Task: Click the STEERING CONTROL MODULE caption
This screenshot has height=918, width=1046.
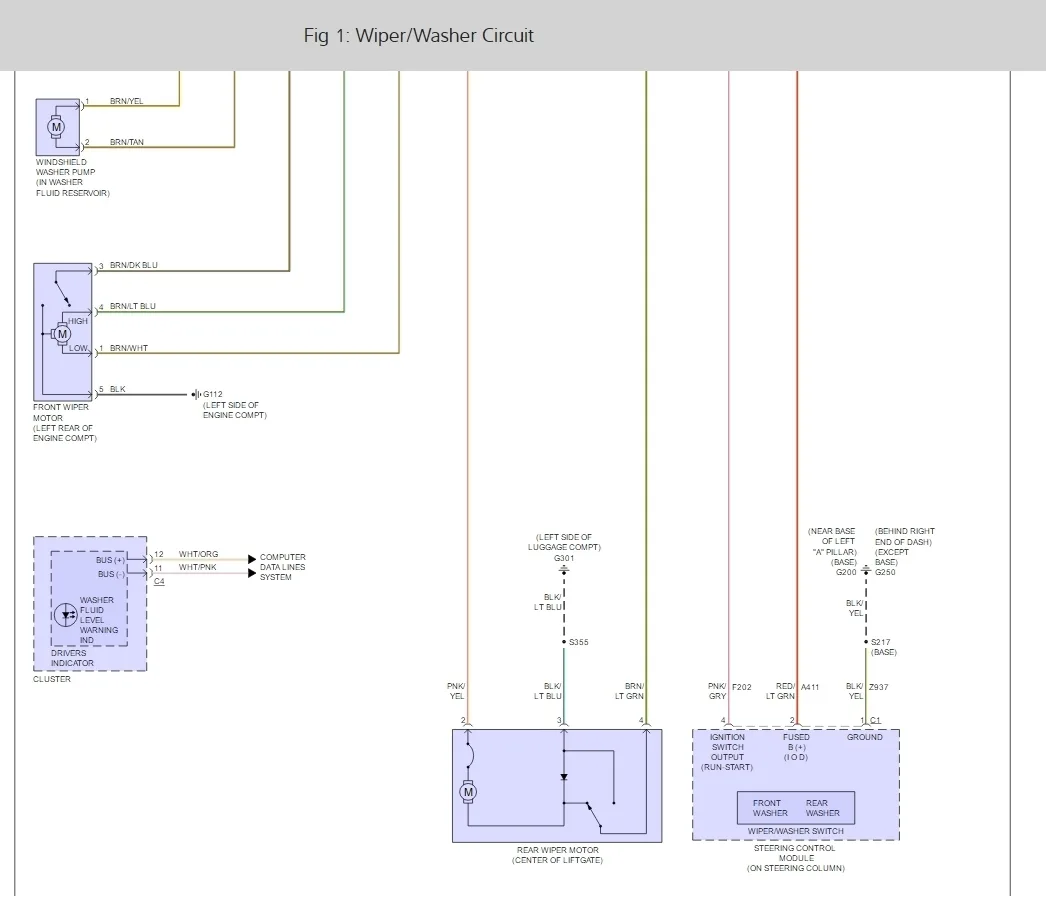Action: pos(796,858)
